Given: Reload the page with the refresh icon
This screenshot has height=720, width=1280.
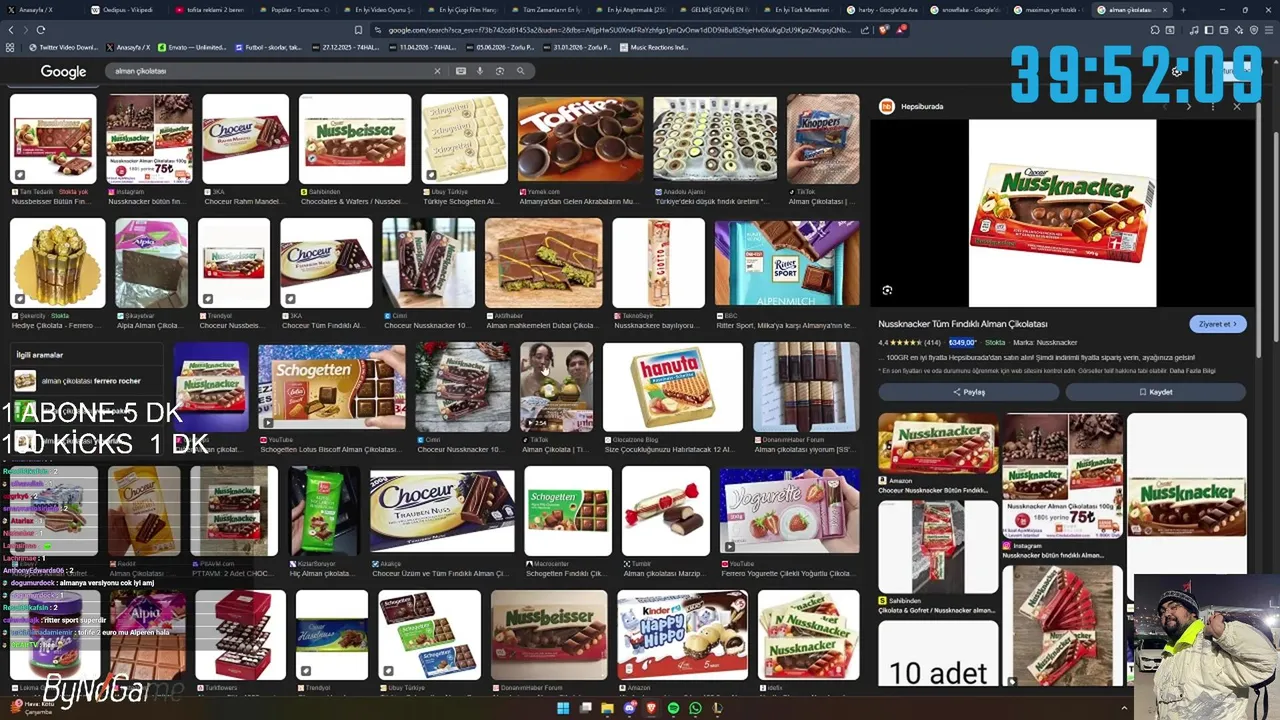Looking at the screenshot, I should pos(41,30).
